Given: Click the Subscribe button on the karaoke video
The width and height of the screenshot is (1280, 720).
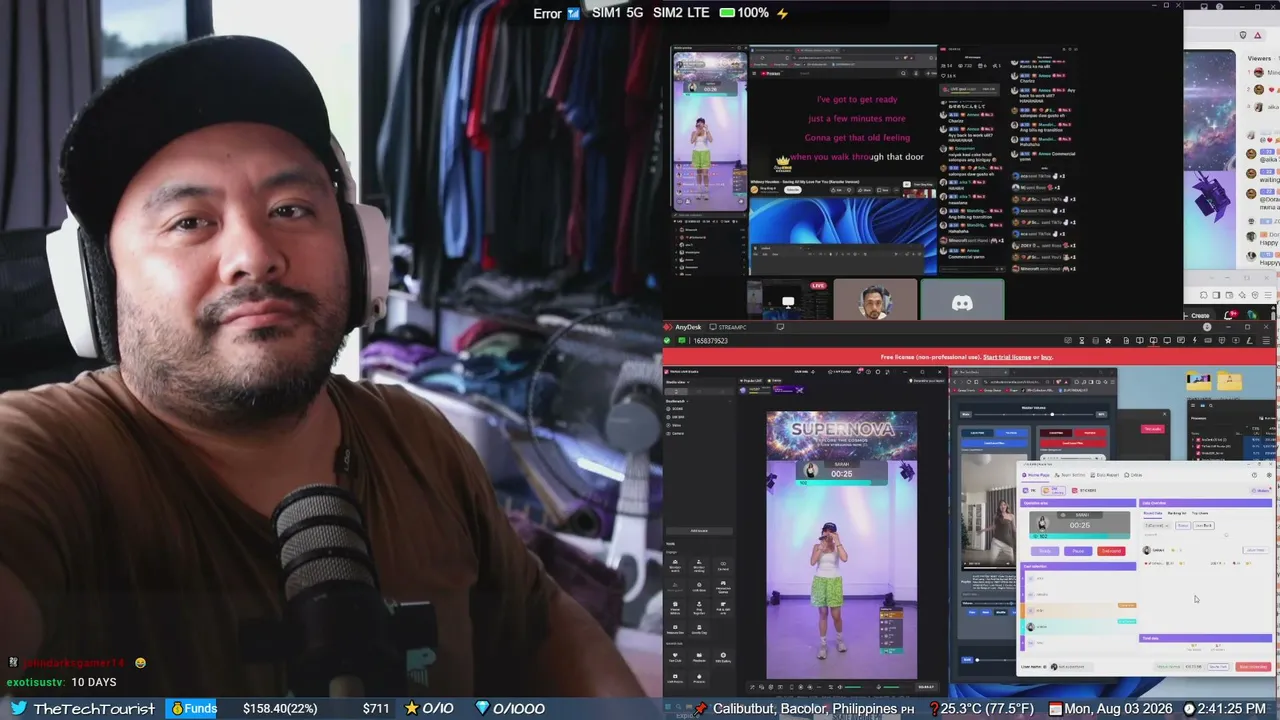Looking at the screenshot, I should [x=793, y=189].
